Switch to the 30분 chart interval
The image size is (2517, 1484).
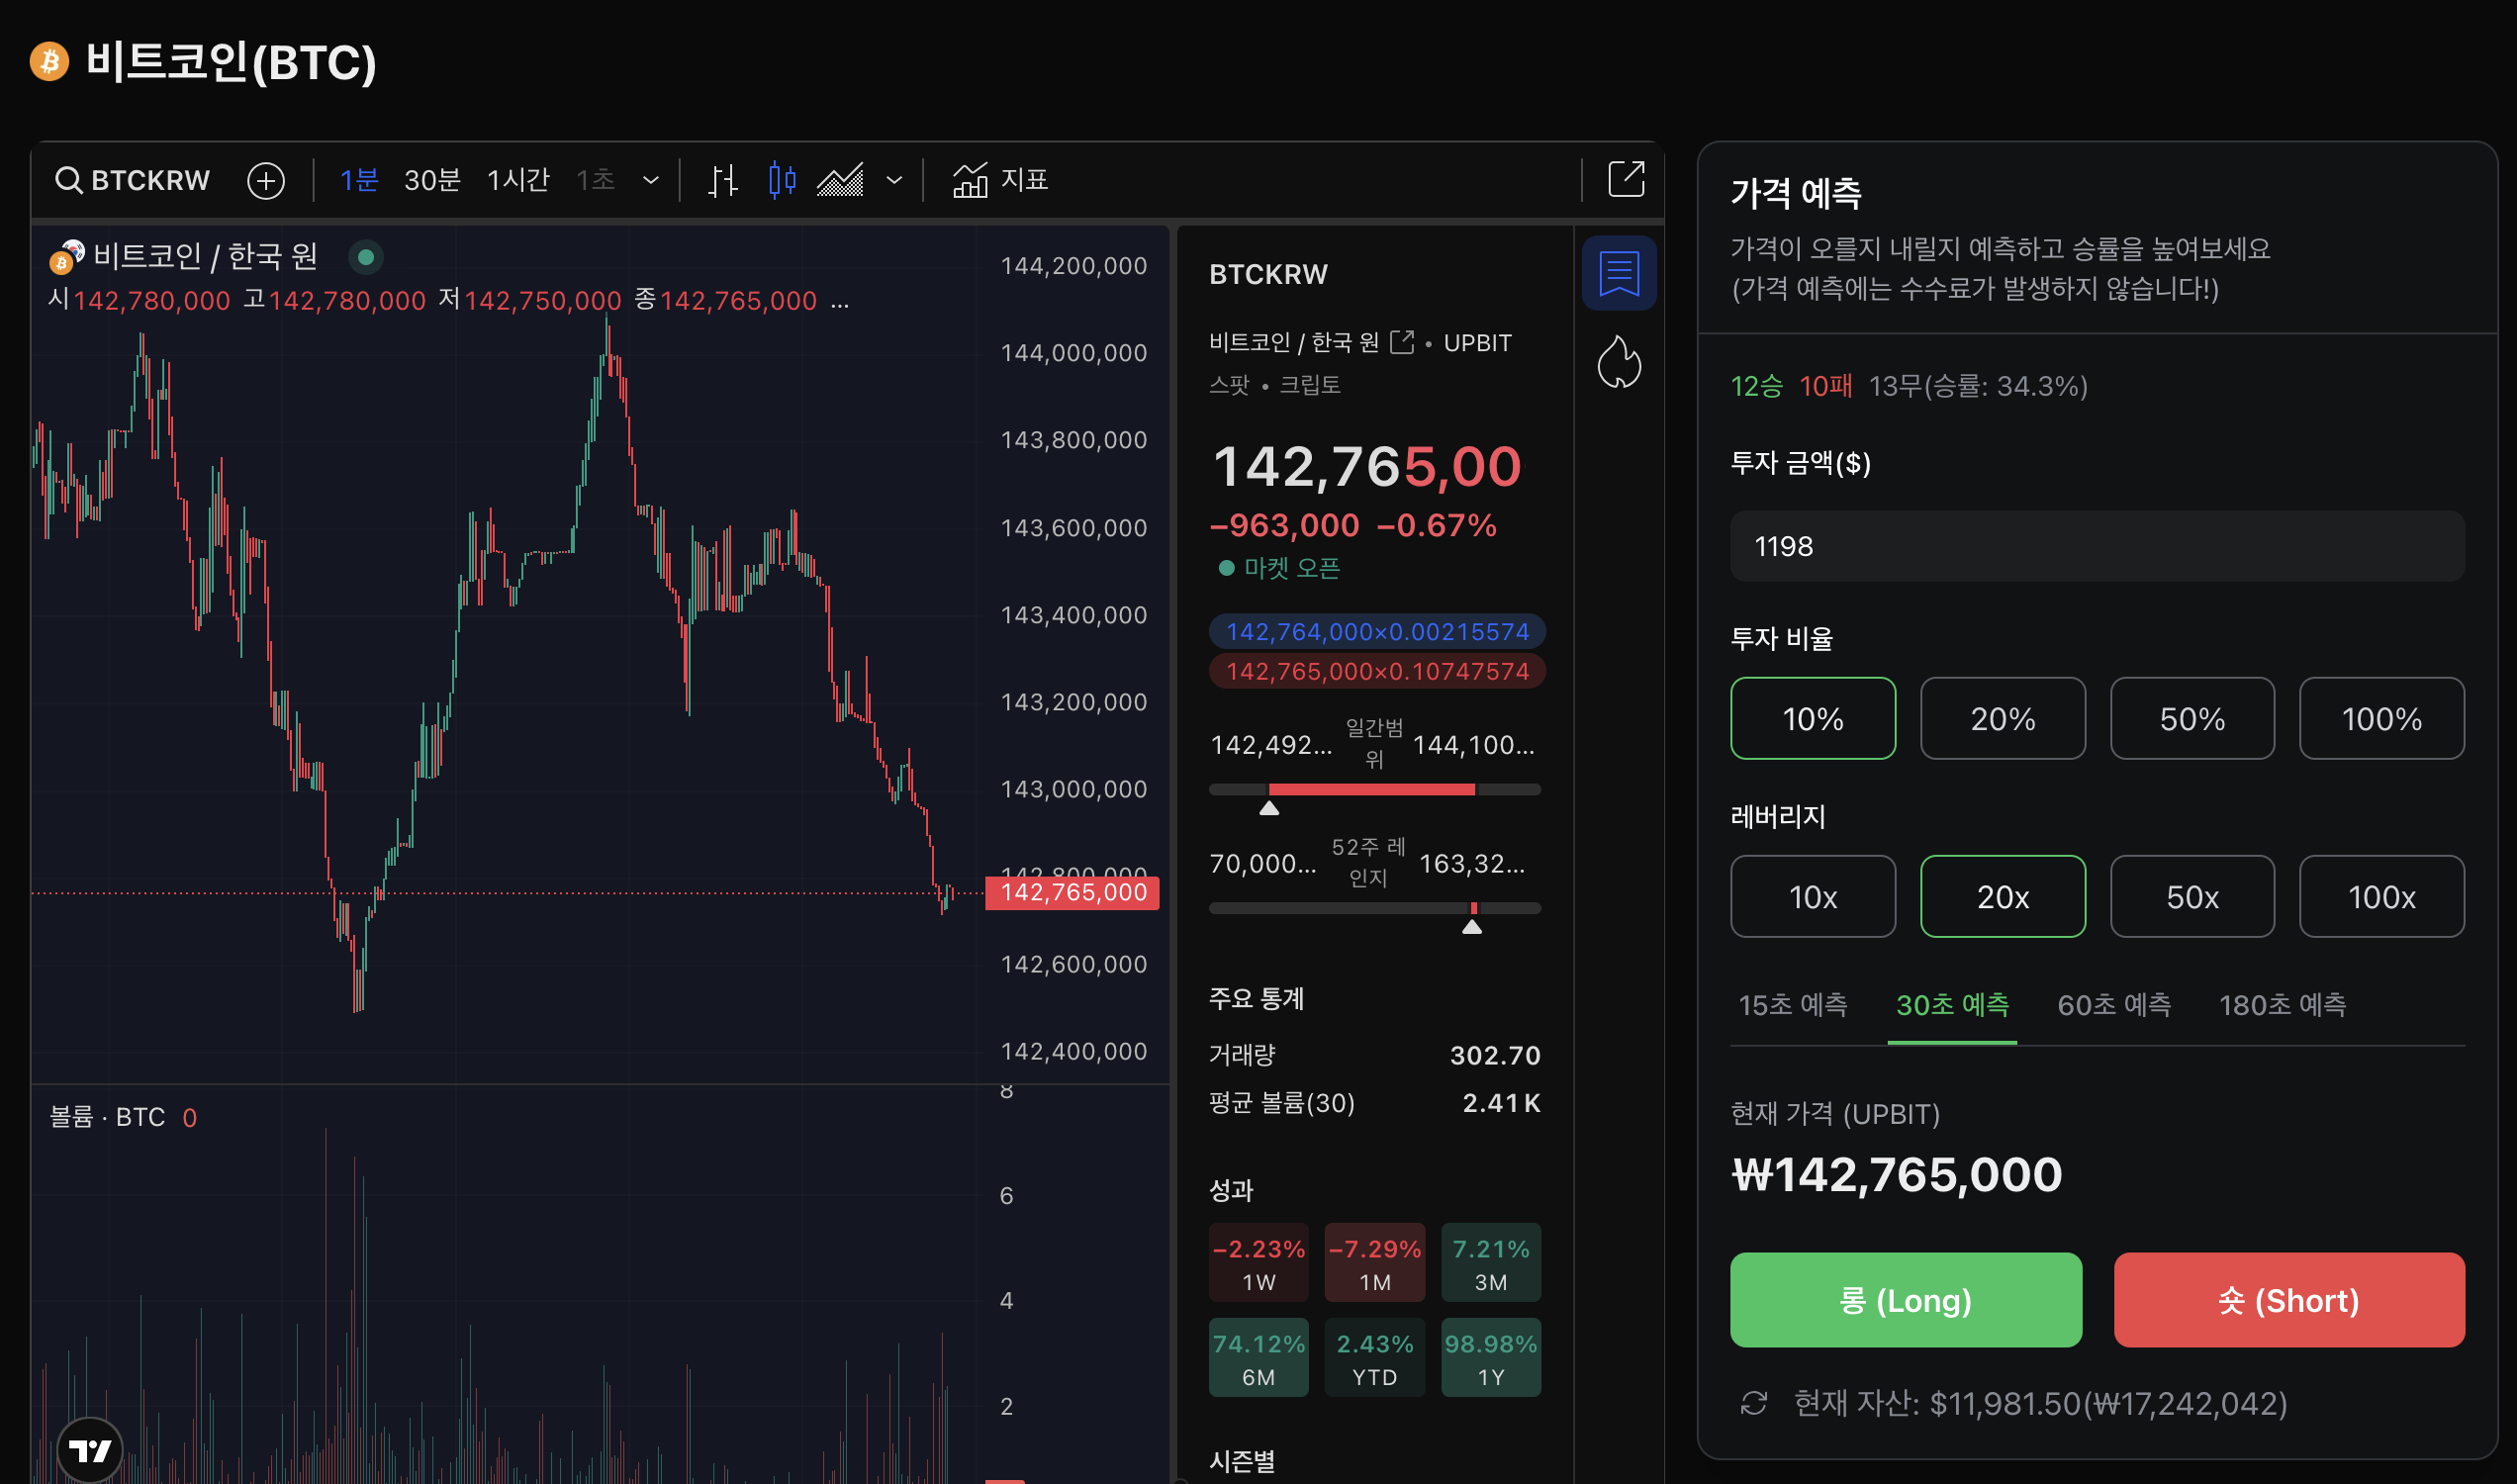(432, 180)
